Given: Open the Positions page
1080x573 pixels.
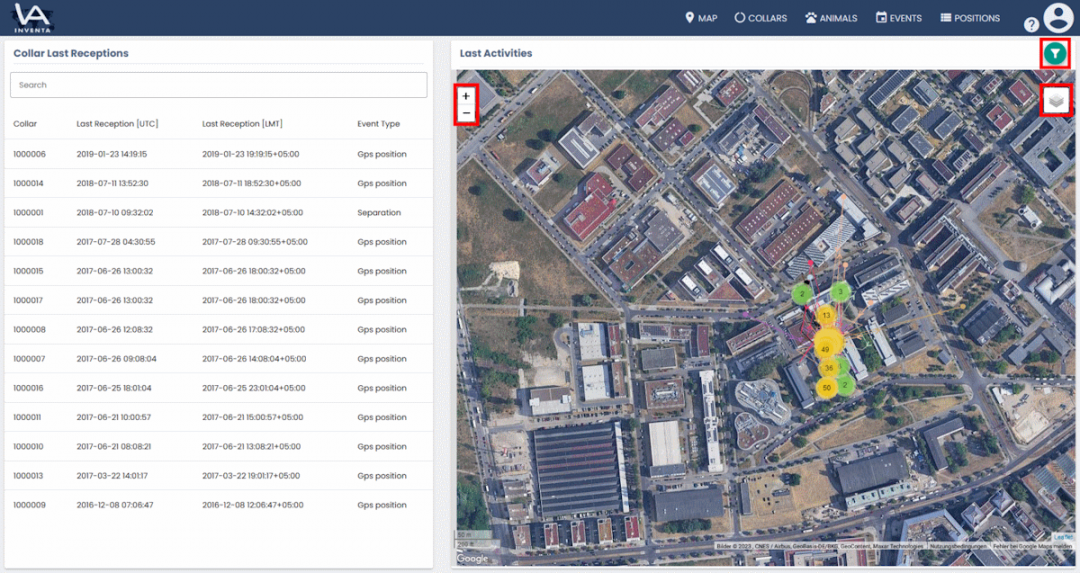Looking at the screenshot, I should (969, 18).
